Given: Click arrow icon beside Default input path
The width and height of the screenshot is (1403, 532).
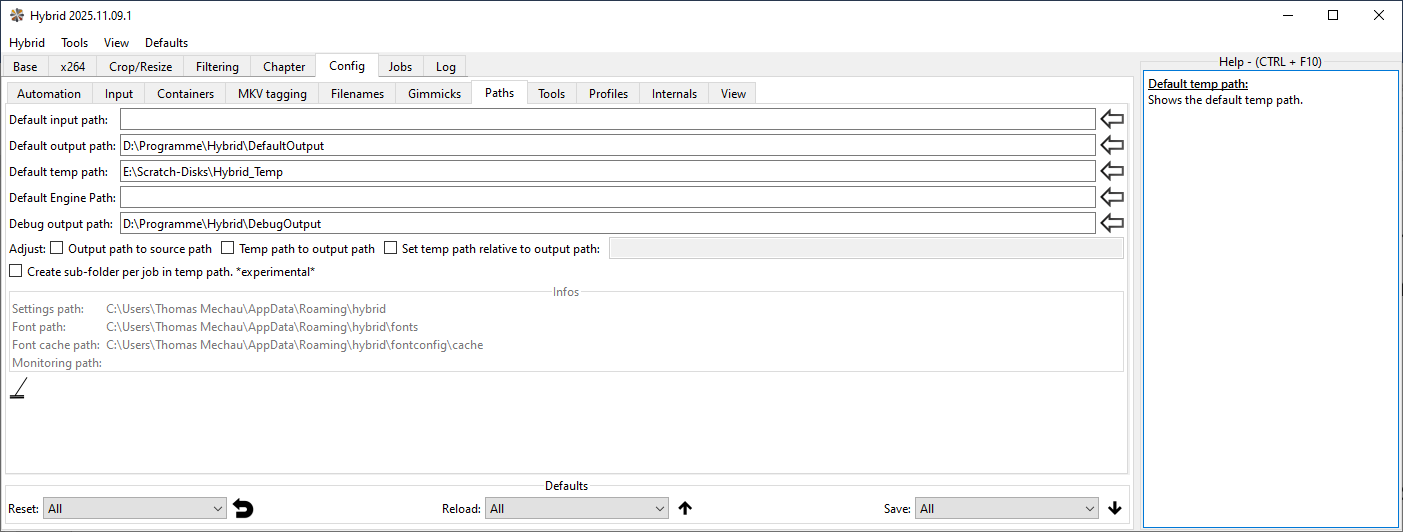Looking at the screenshot, I should pyautogui.click(x=1112, y=119).
